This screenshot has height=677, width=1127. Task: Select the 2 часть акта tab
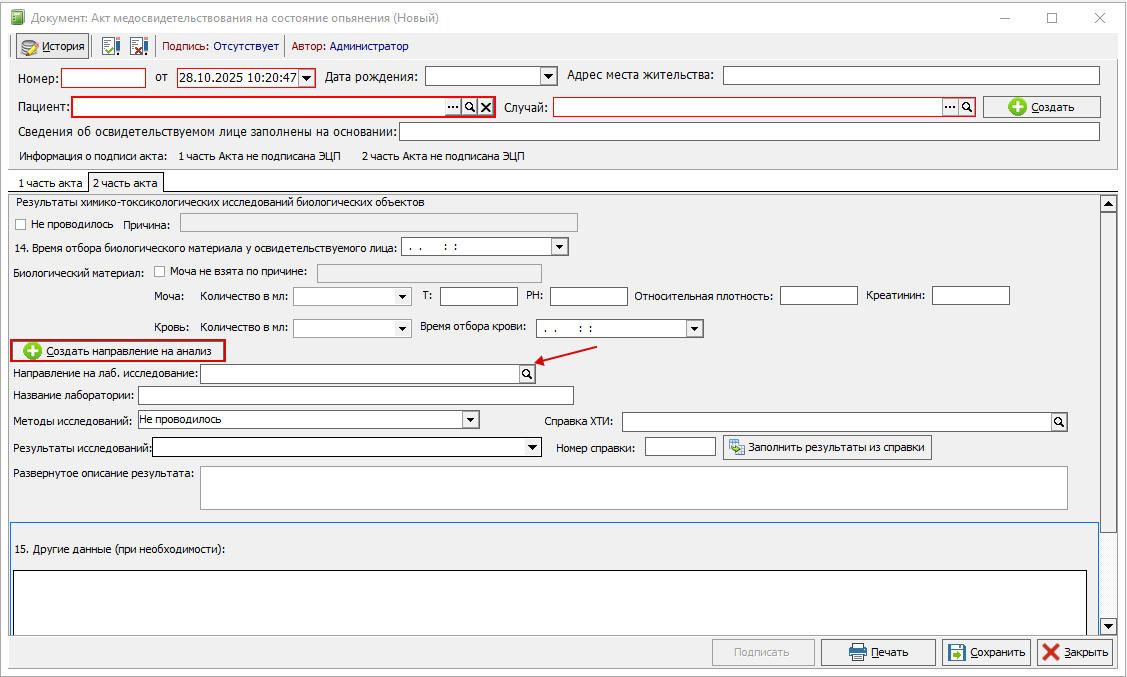(x=125, y=183)
